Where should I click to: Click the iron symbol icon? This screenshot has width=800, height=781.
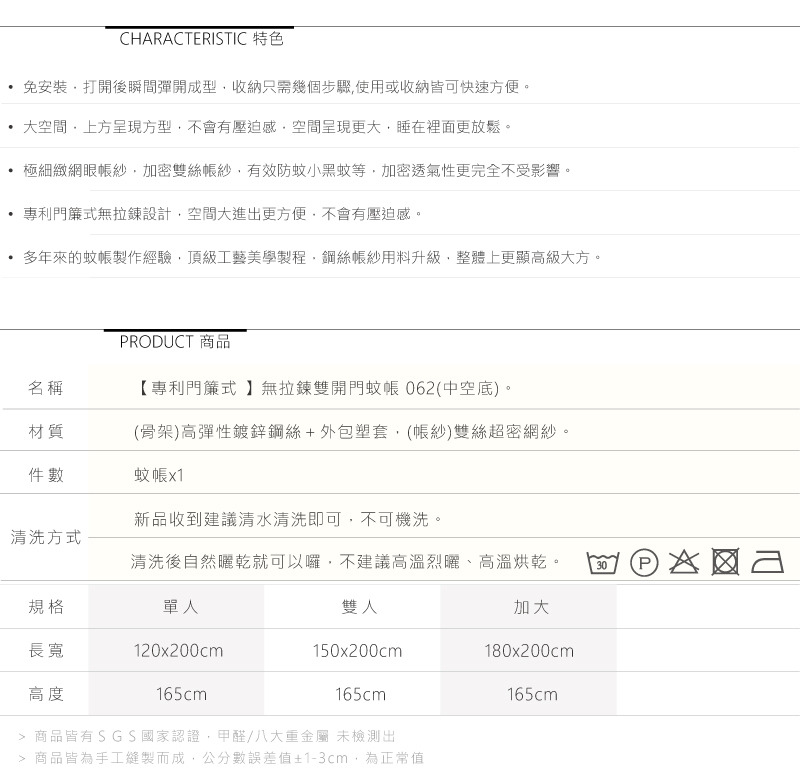click(x=767, y=563)
